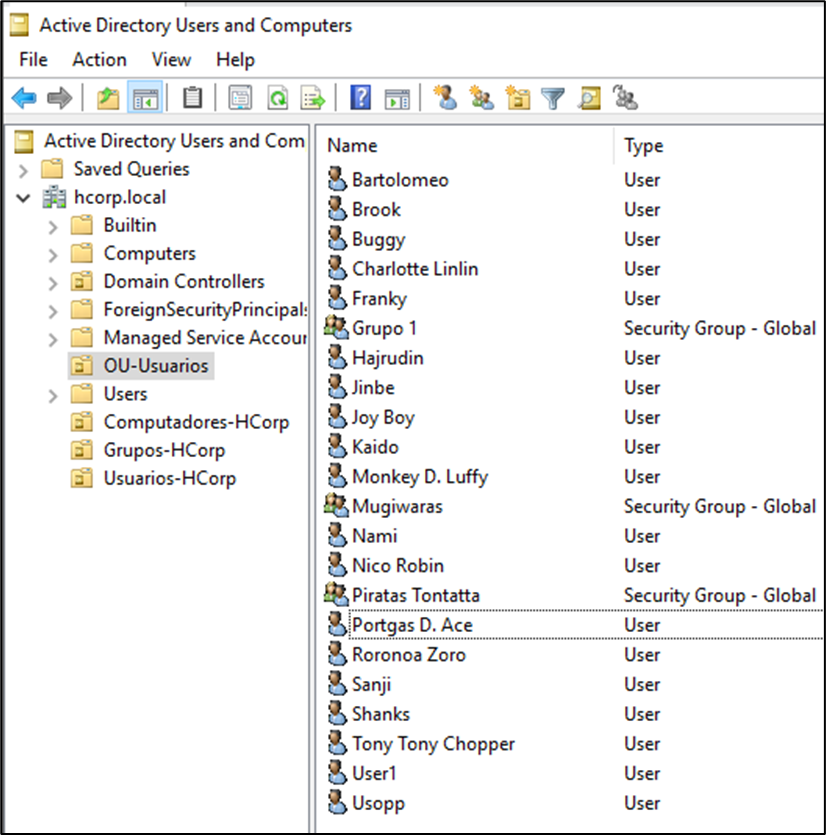Click the Back arrow in toolbar
Image resolution: width=826 pixels, height=835 pixels.
24,98
